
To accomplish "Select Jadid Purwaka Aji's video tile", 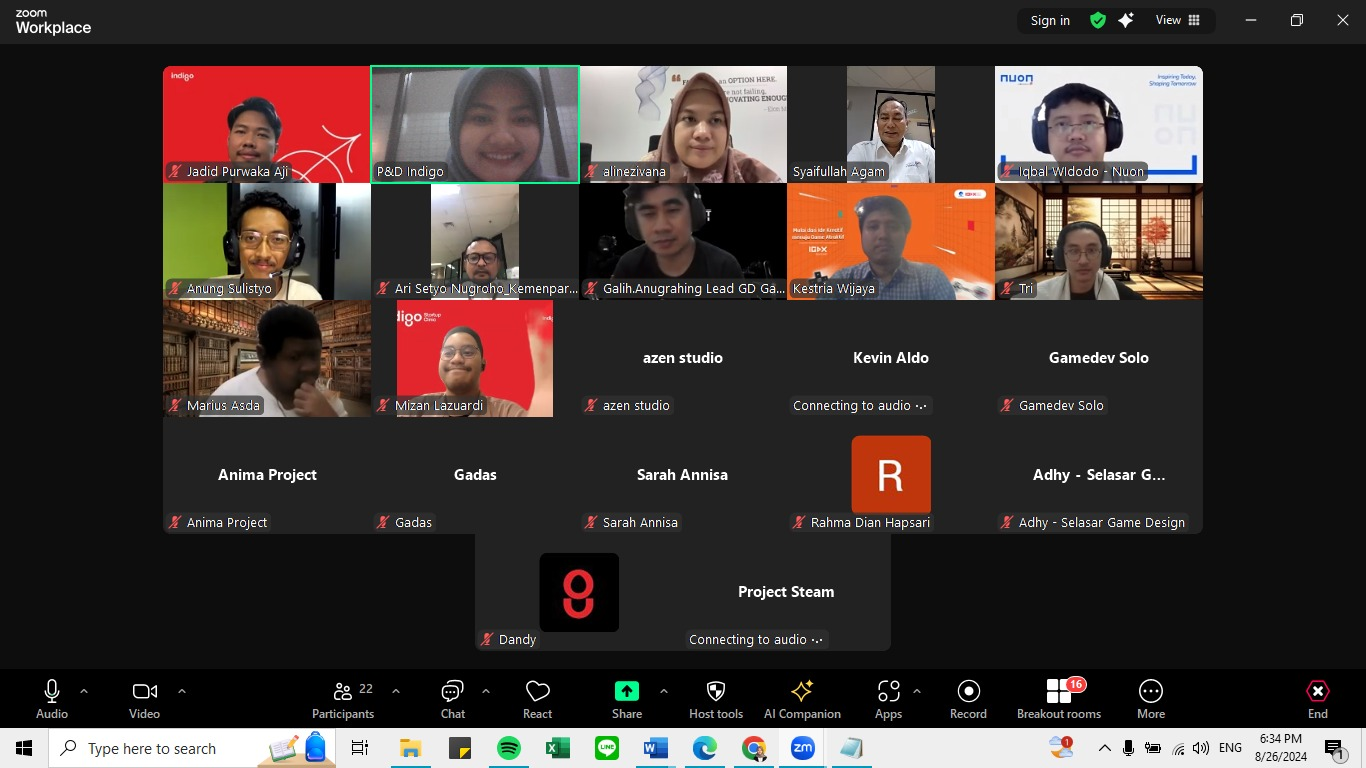I will click(267, 125).
